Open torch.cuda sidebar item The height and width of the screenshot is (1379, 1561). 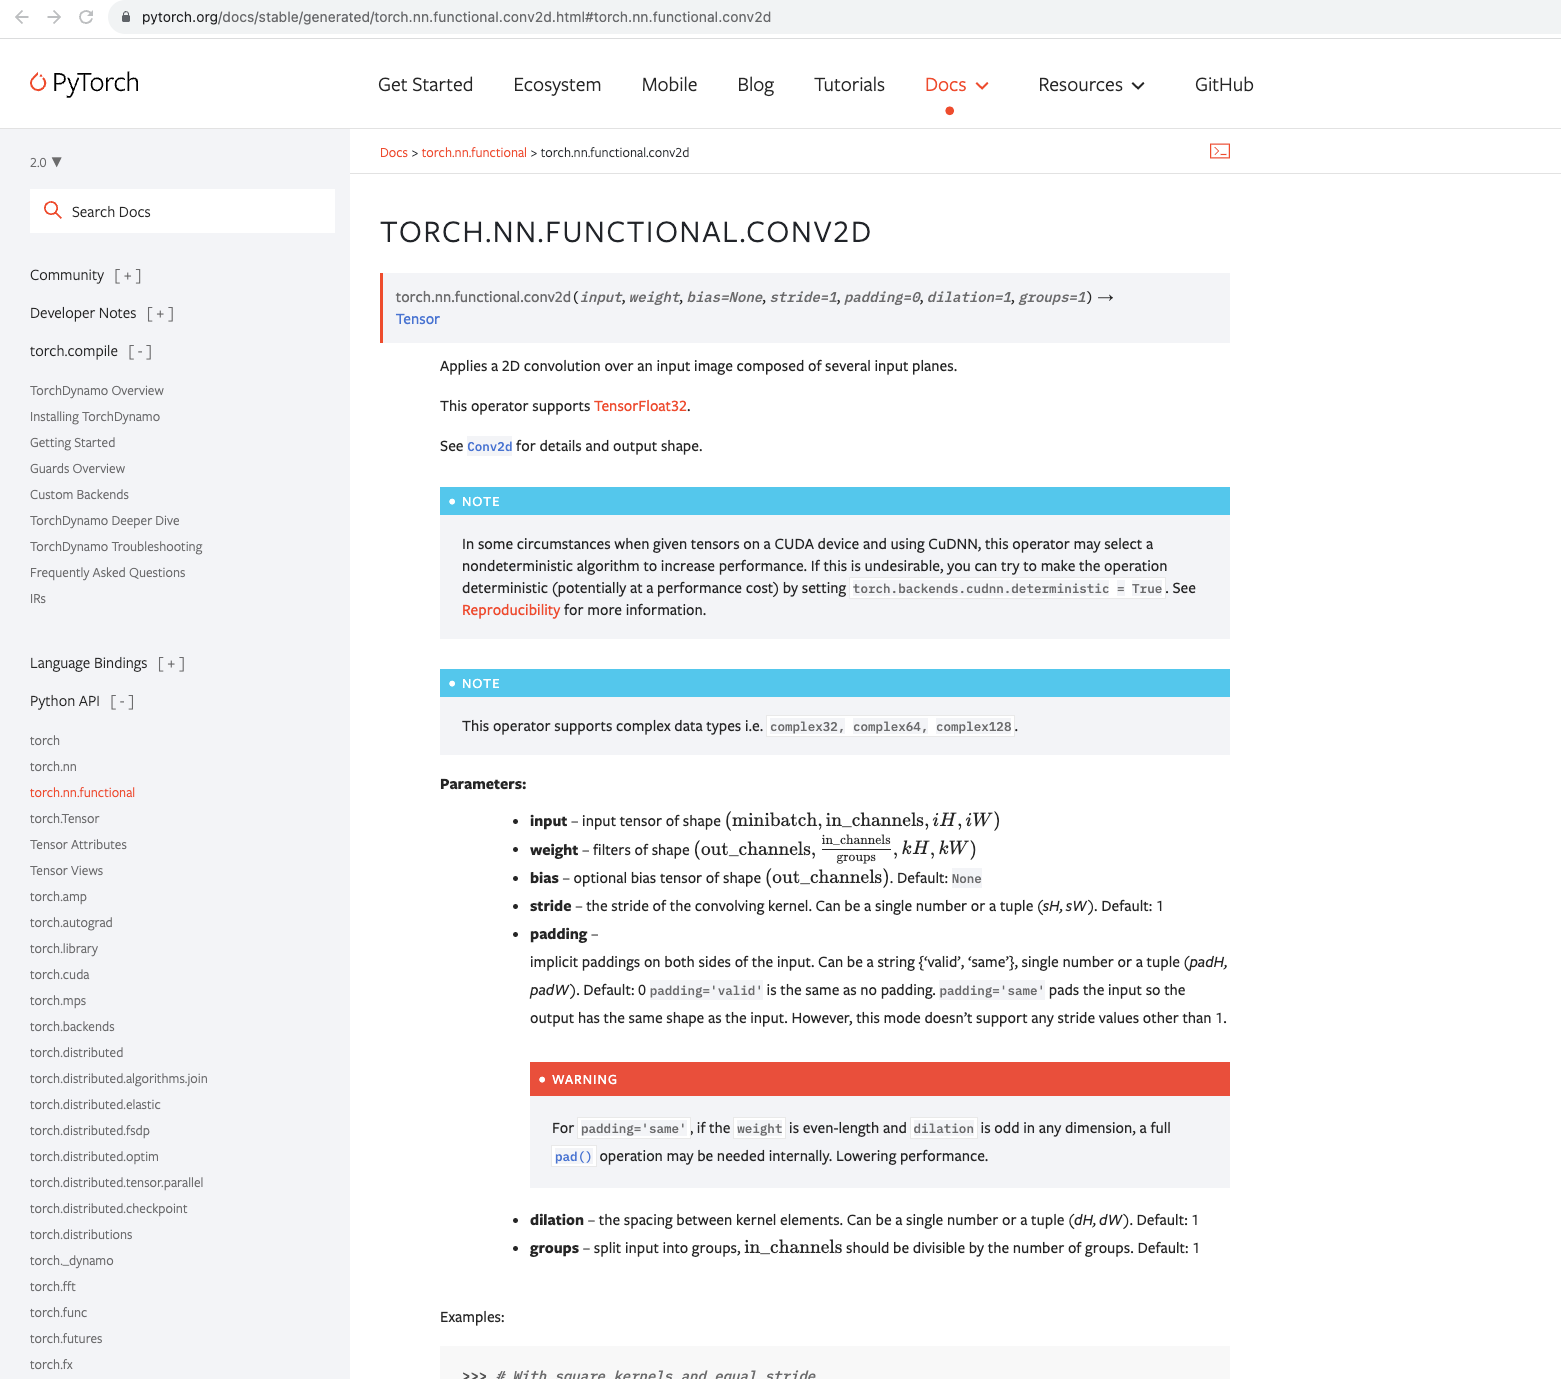pyautogui.click(x=60, y=974)
